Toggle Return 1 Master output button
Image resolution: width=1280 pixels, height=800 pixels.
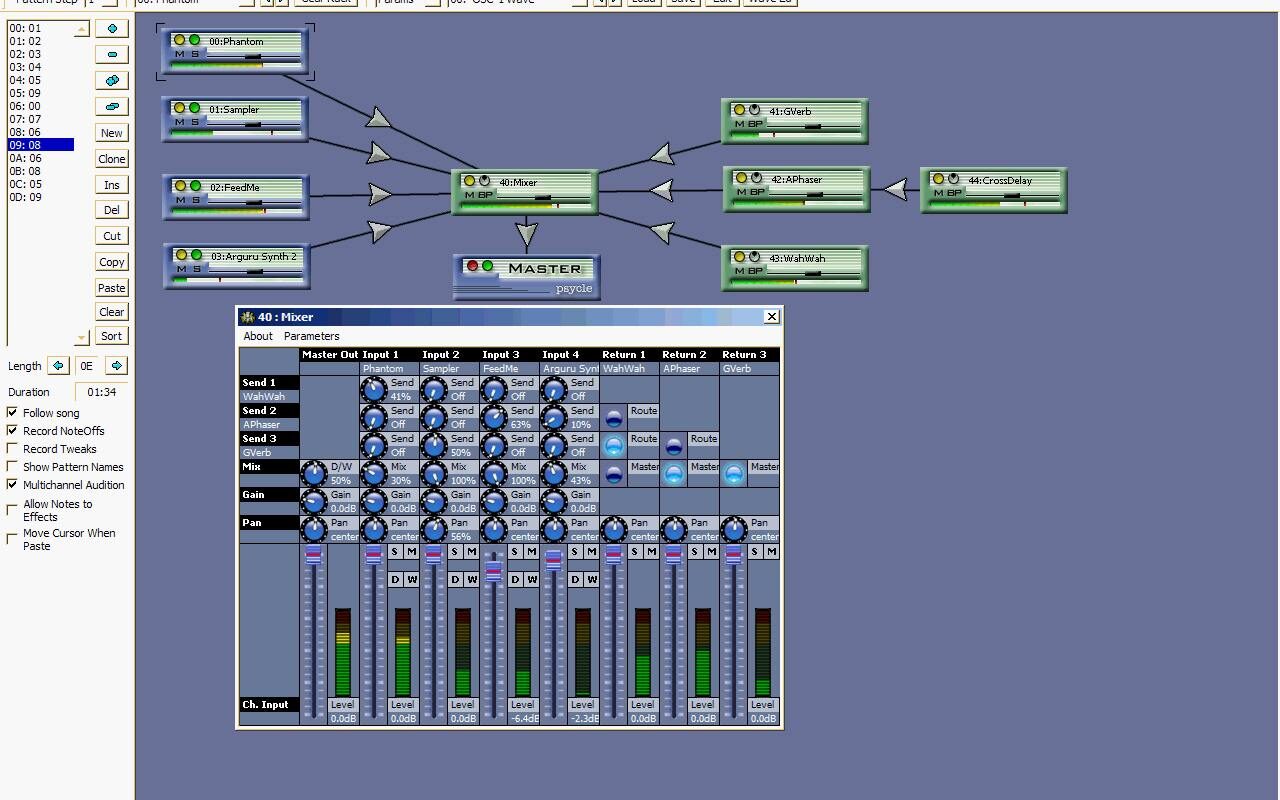tap(614, 474)
